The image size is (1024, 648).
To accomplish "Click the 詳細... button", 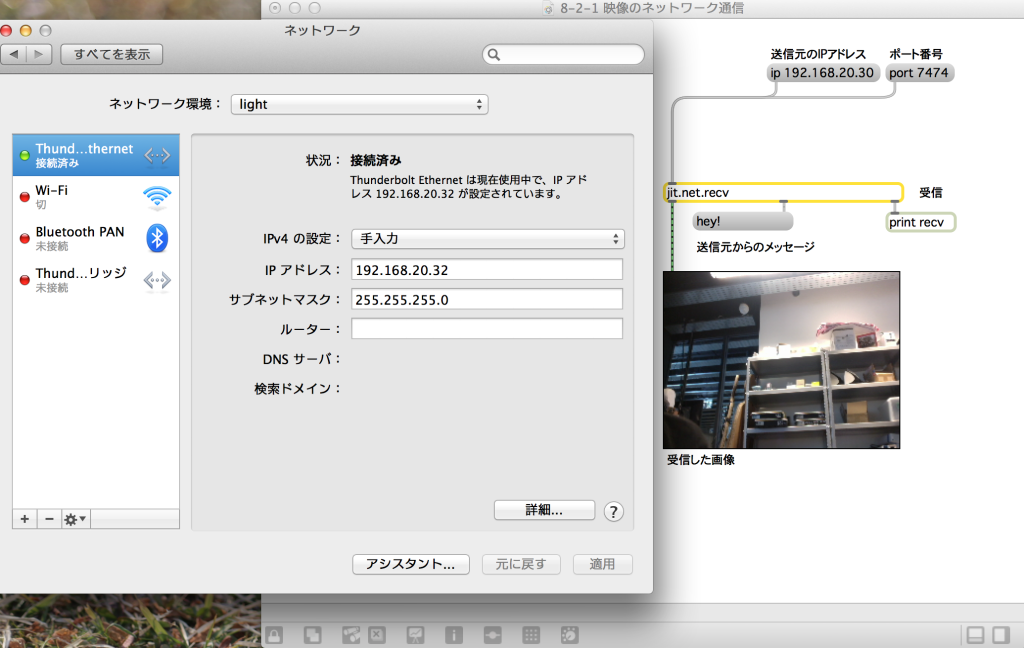I will pos(544,510).
